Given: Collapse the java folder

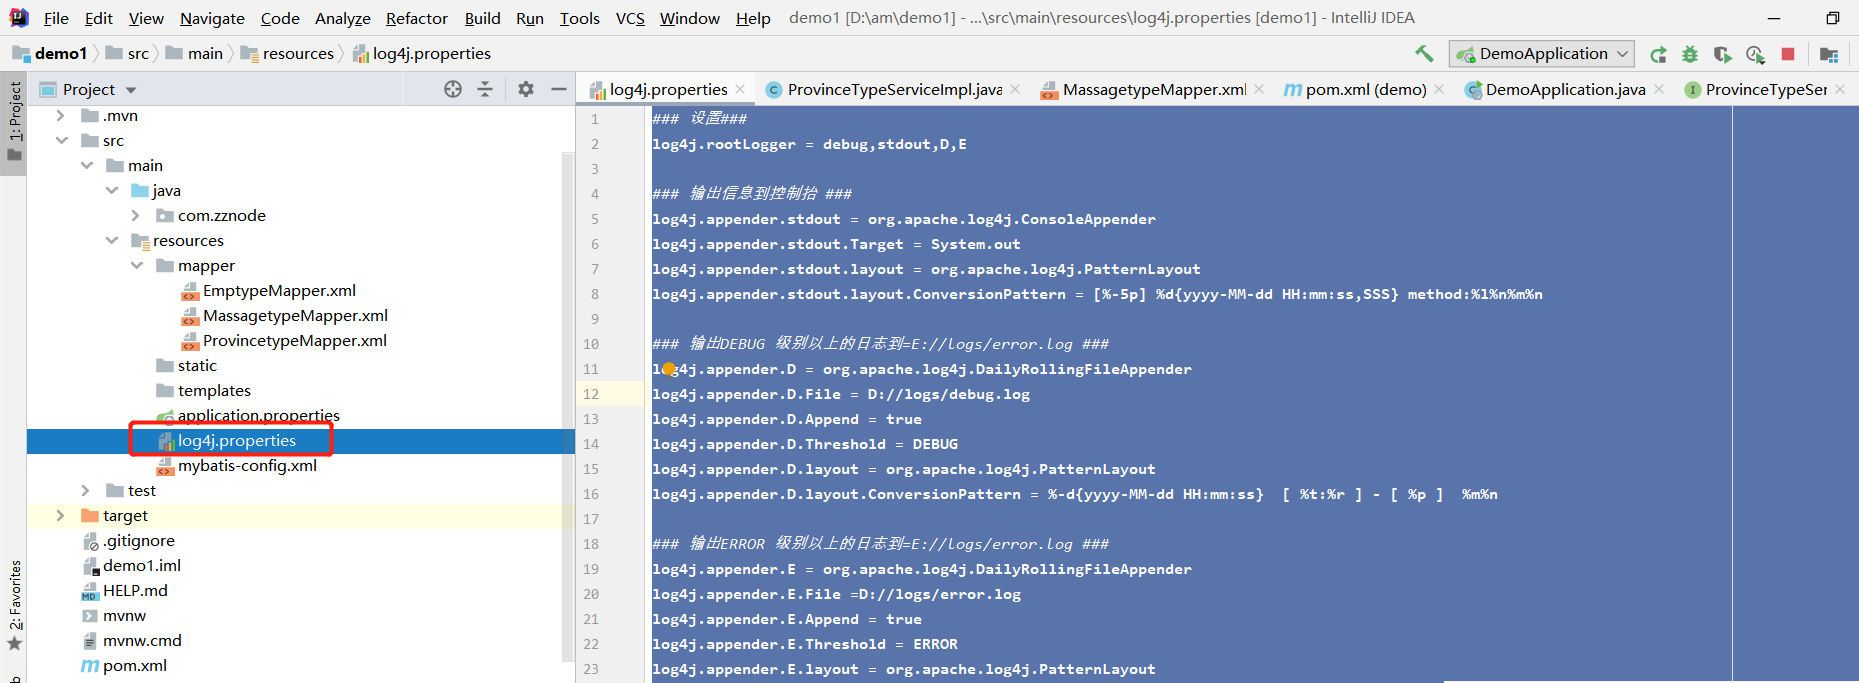Looking at the screenshot, I should click(x=112, y=190).
